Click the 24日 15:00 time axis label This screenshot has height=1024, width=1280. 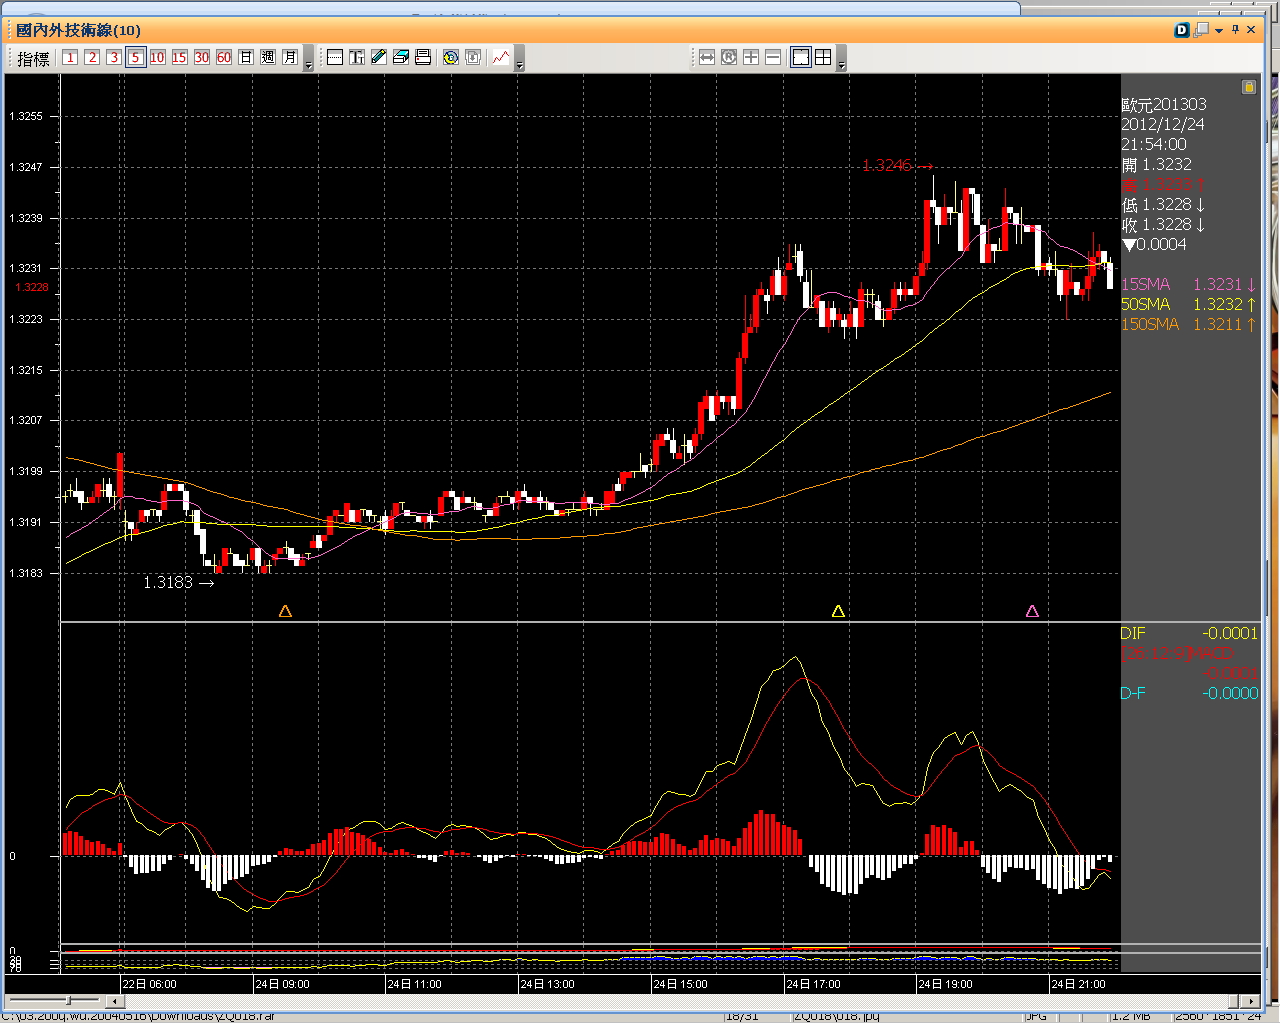click(x=681, y=984)
